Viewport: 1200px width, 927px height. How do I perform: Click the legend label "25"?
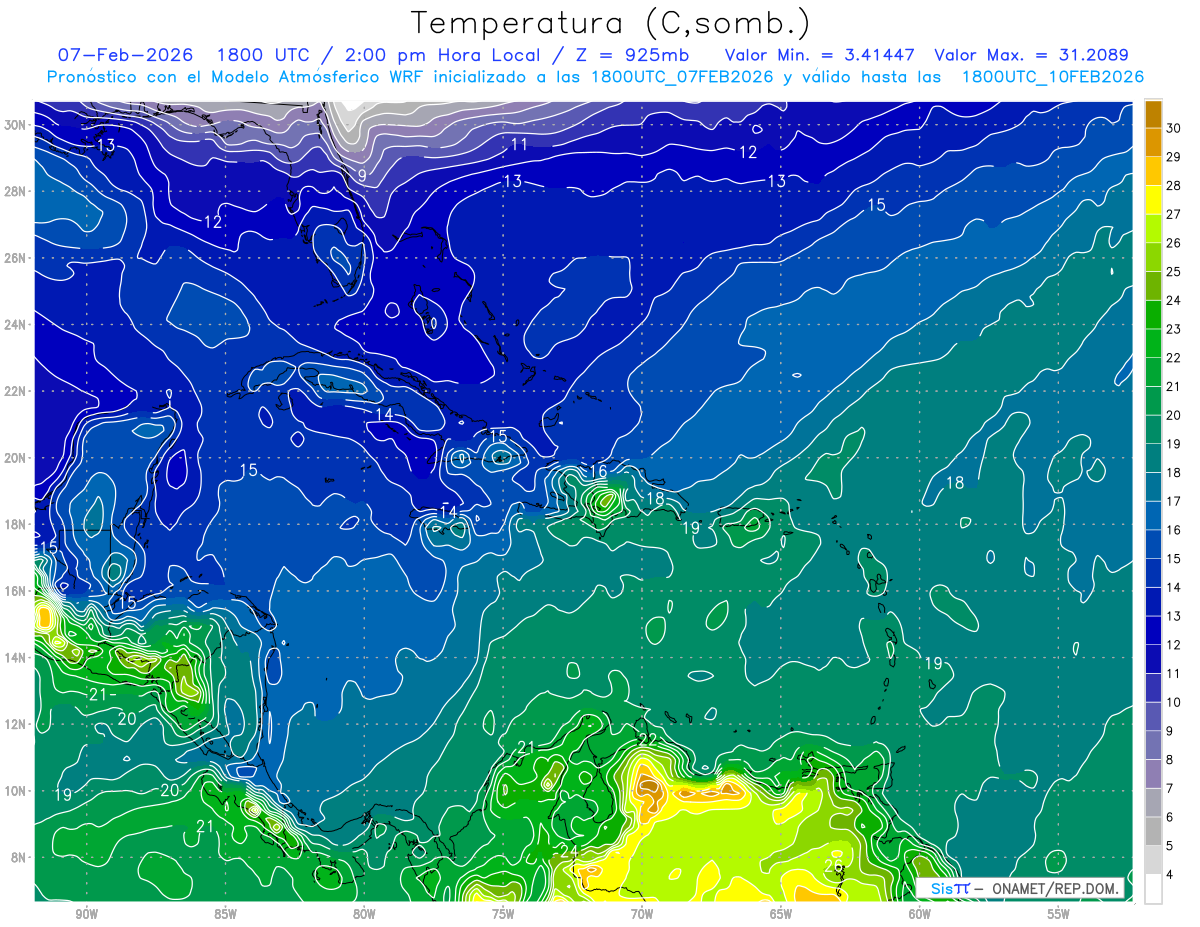(1174, 272)
